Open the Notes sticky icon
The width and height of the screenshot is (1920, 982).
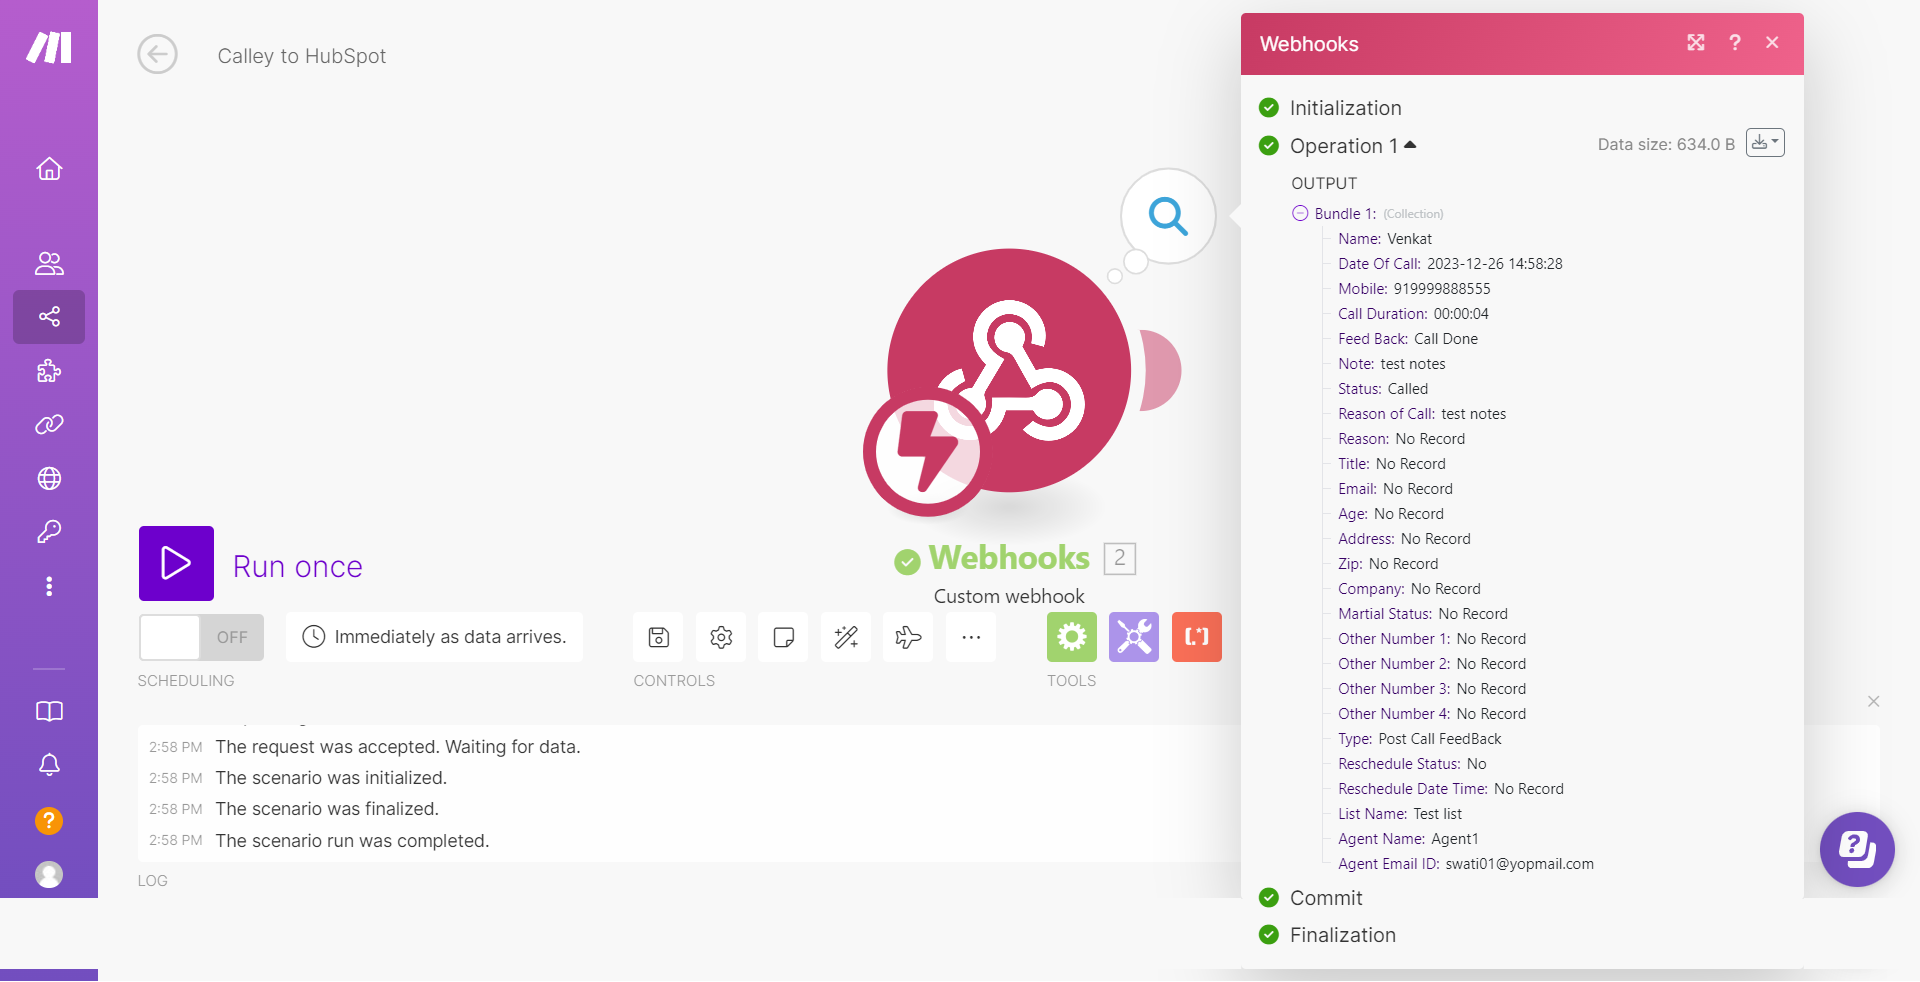(783, 637)
